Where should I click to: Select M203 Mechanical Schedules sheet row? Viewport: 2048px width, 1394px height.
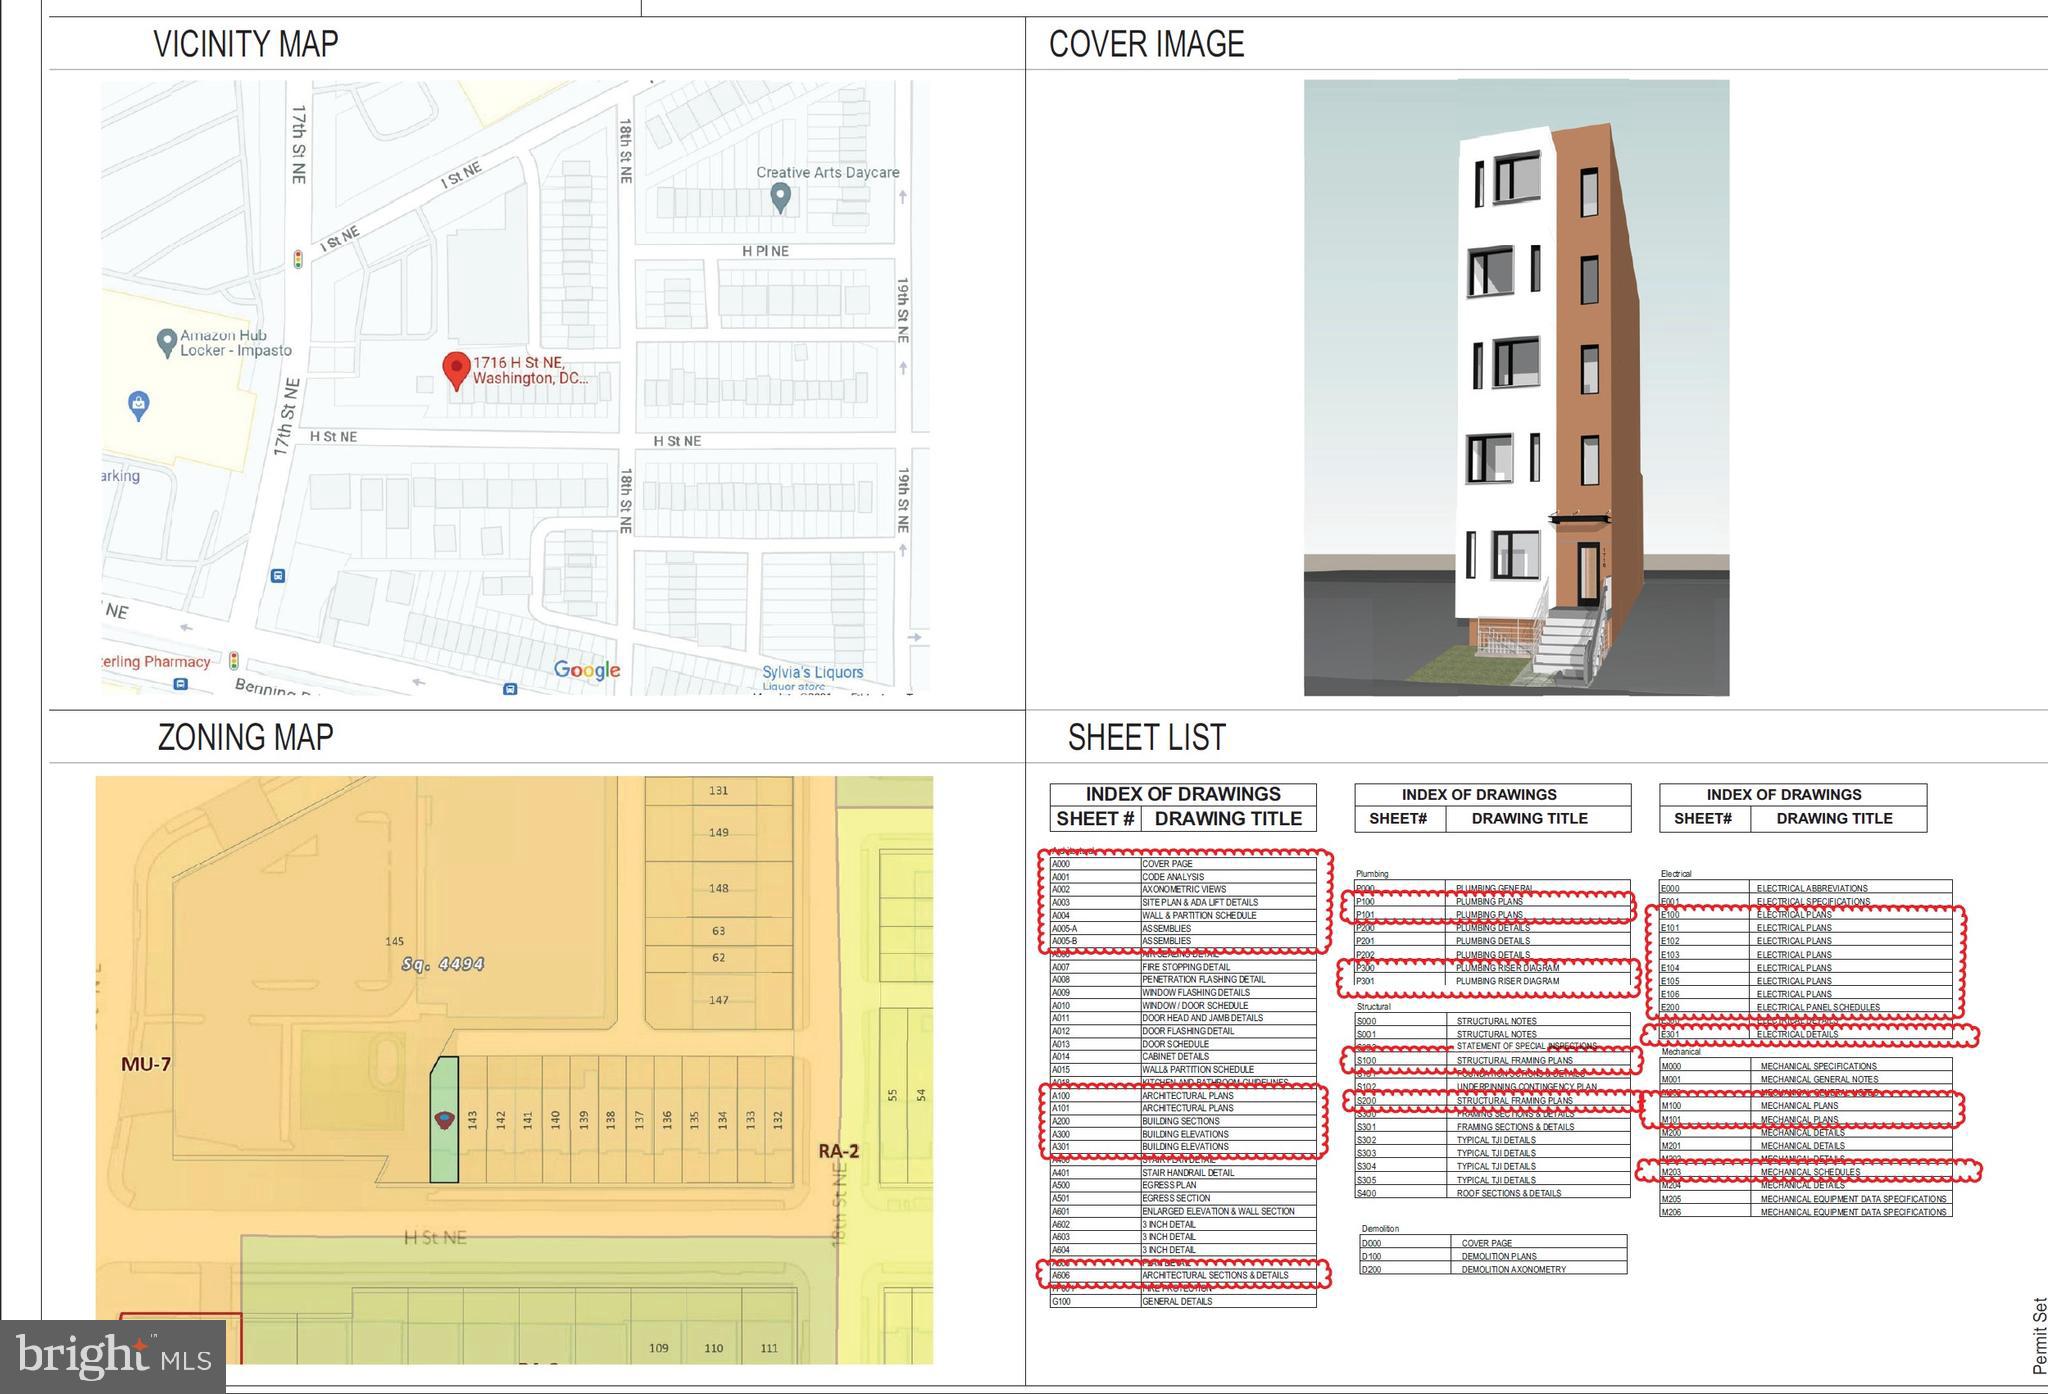1805,1172
